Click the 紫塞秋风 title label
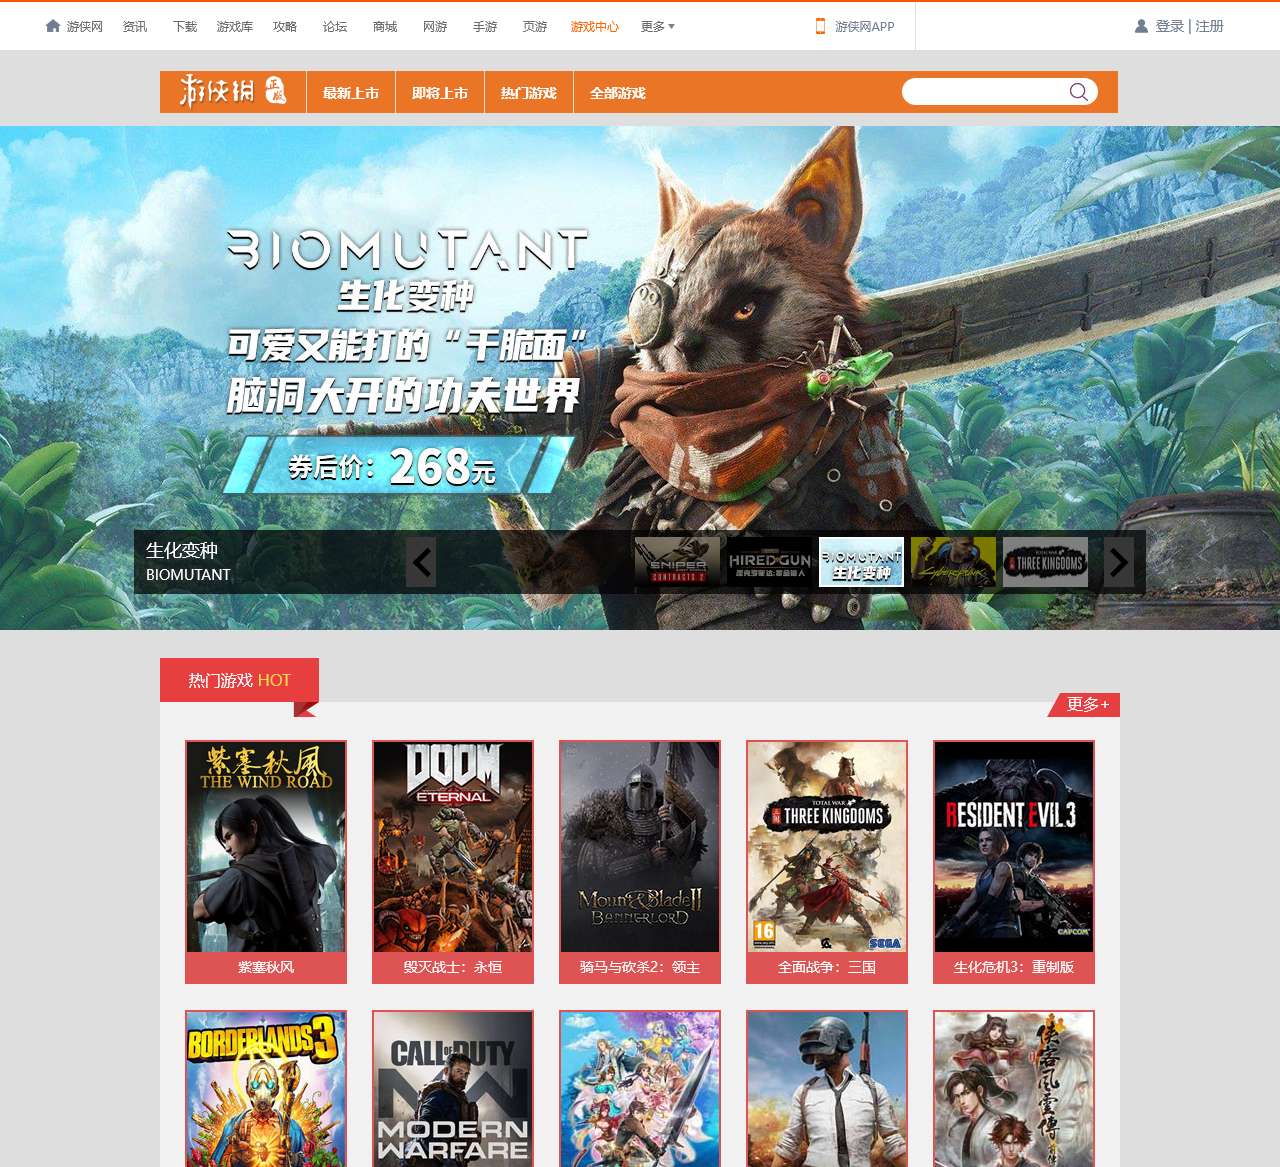This screenshot has width=1280, height=1167. pos(266,967)
